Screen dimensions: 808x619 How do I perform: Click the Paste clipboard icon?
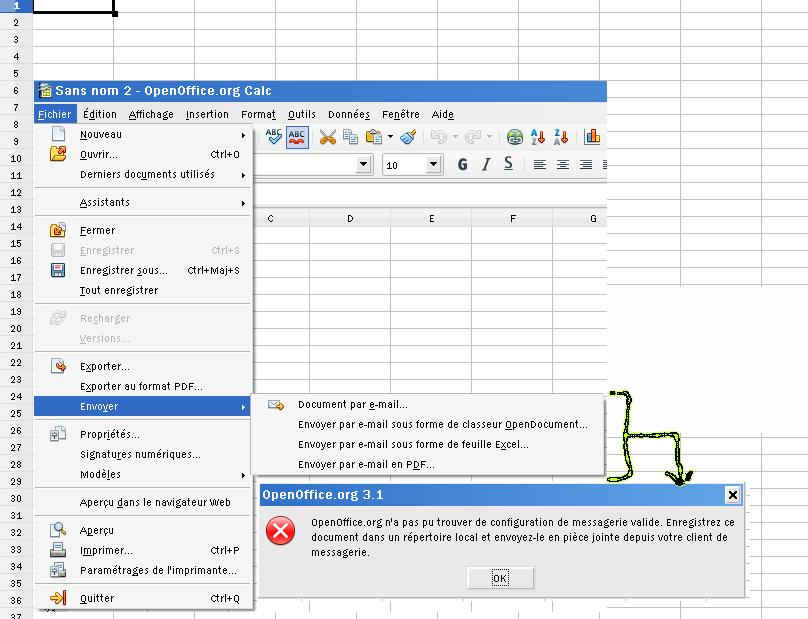pyautogui.click(x=374, y=137)
